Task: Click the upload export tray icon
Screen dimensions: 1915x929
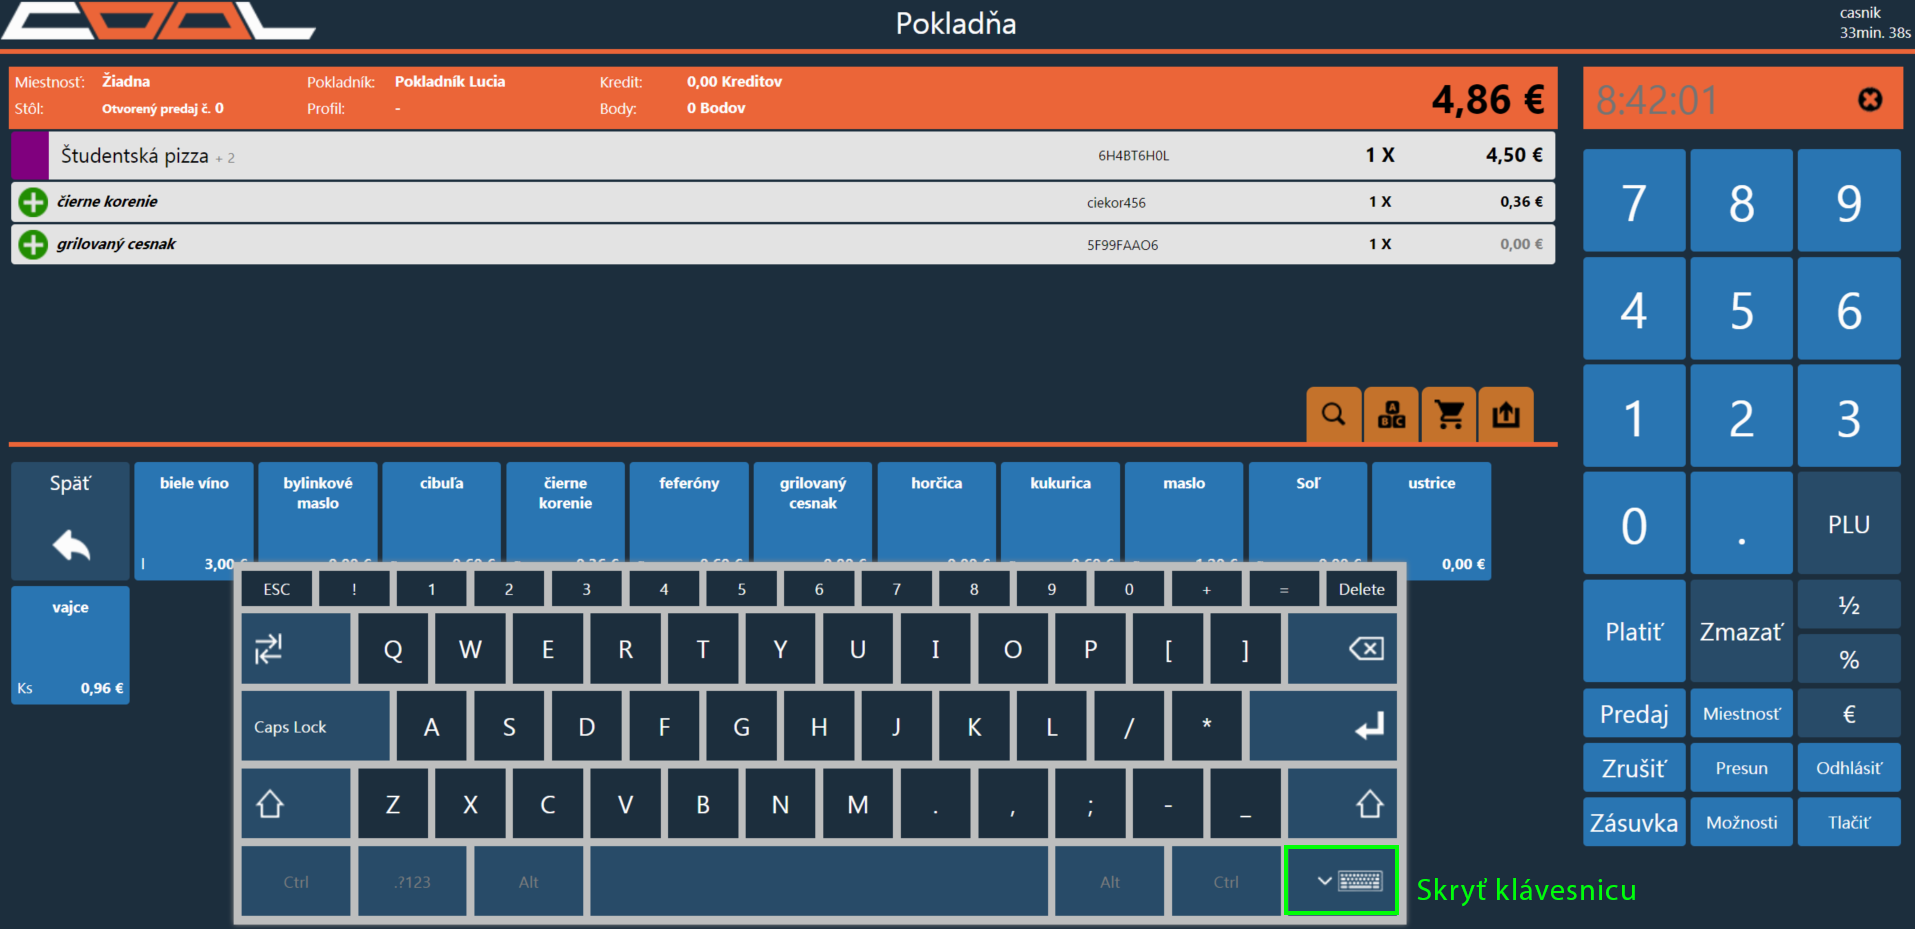Action: tap(1506, 414)
